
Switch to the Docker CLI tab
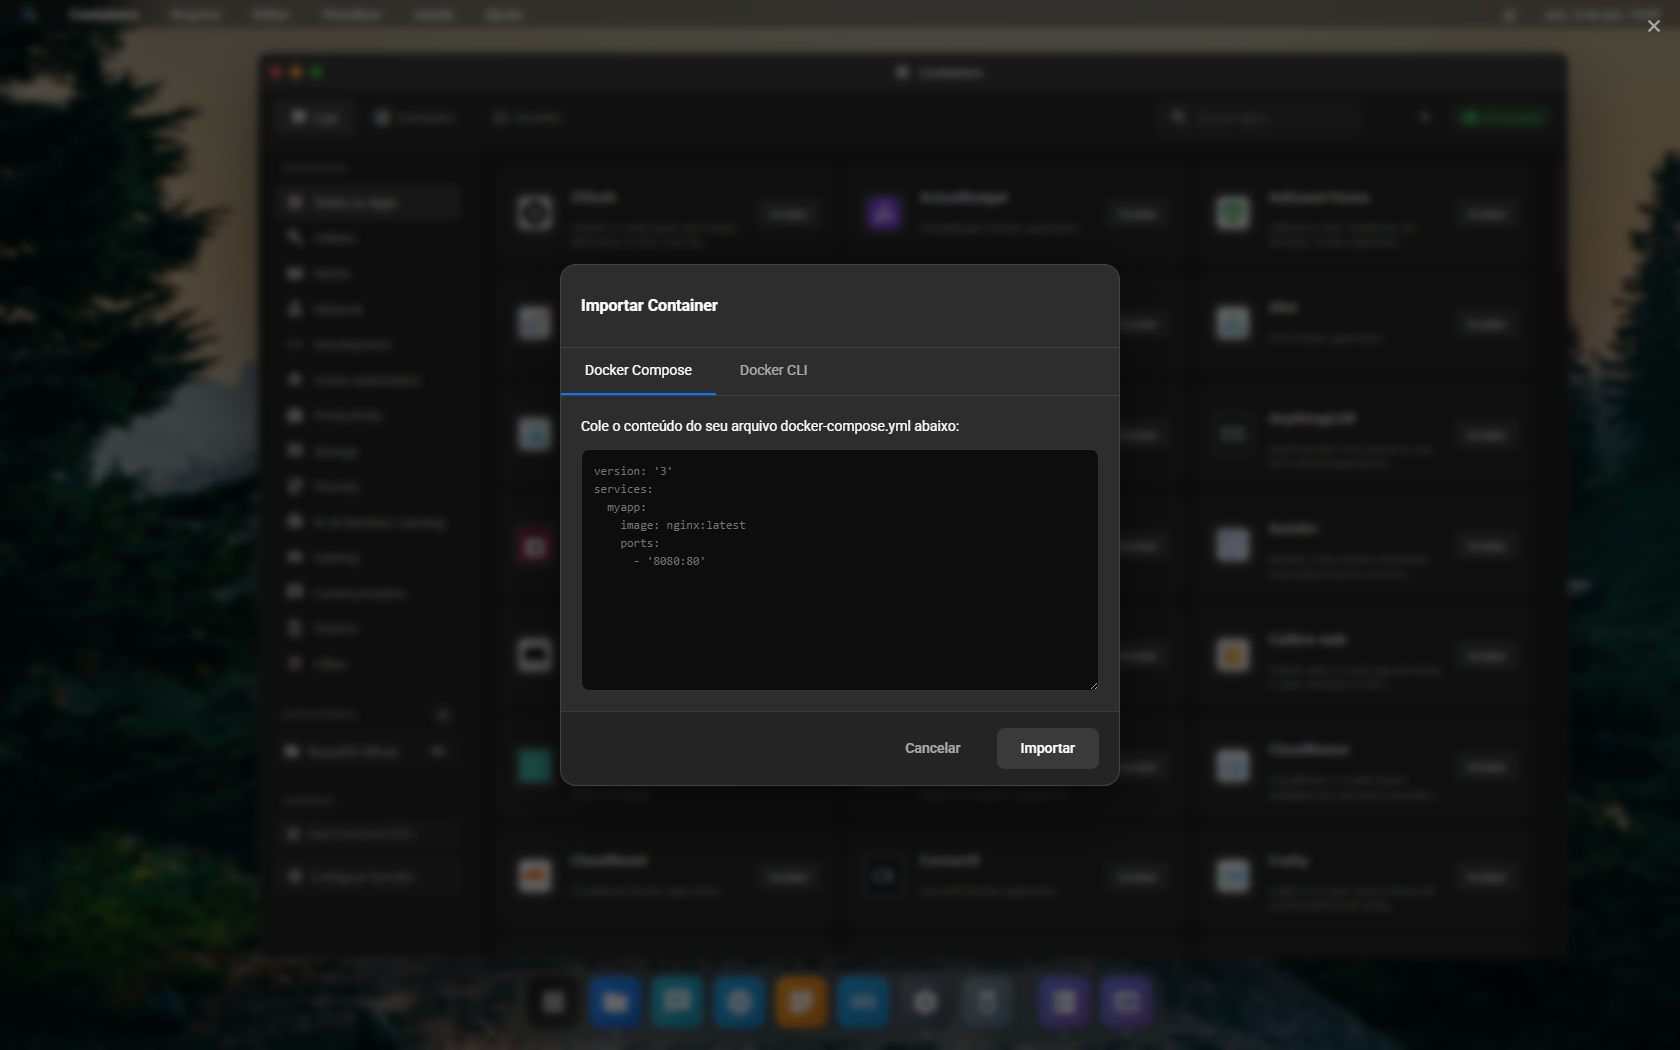point(772,370)
